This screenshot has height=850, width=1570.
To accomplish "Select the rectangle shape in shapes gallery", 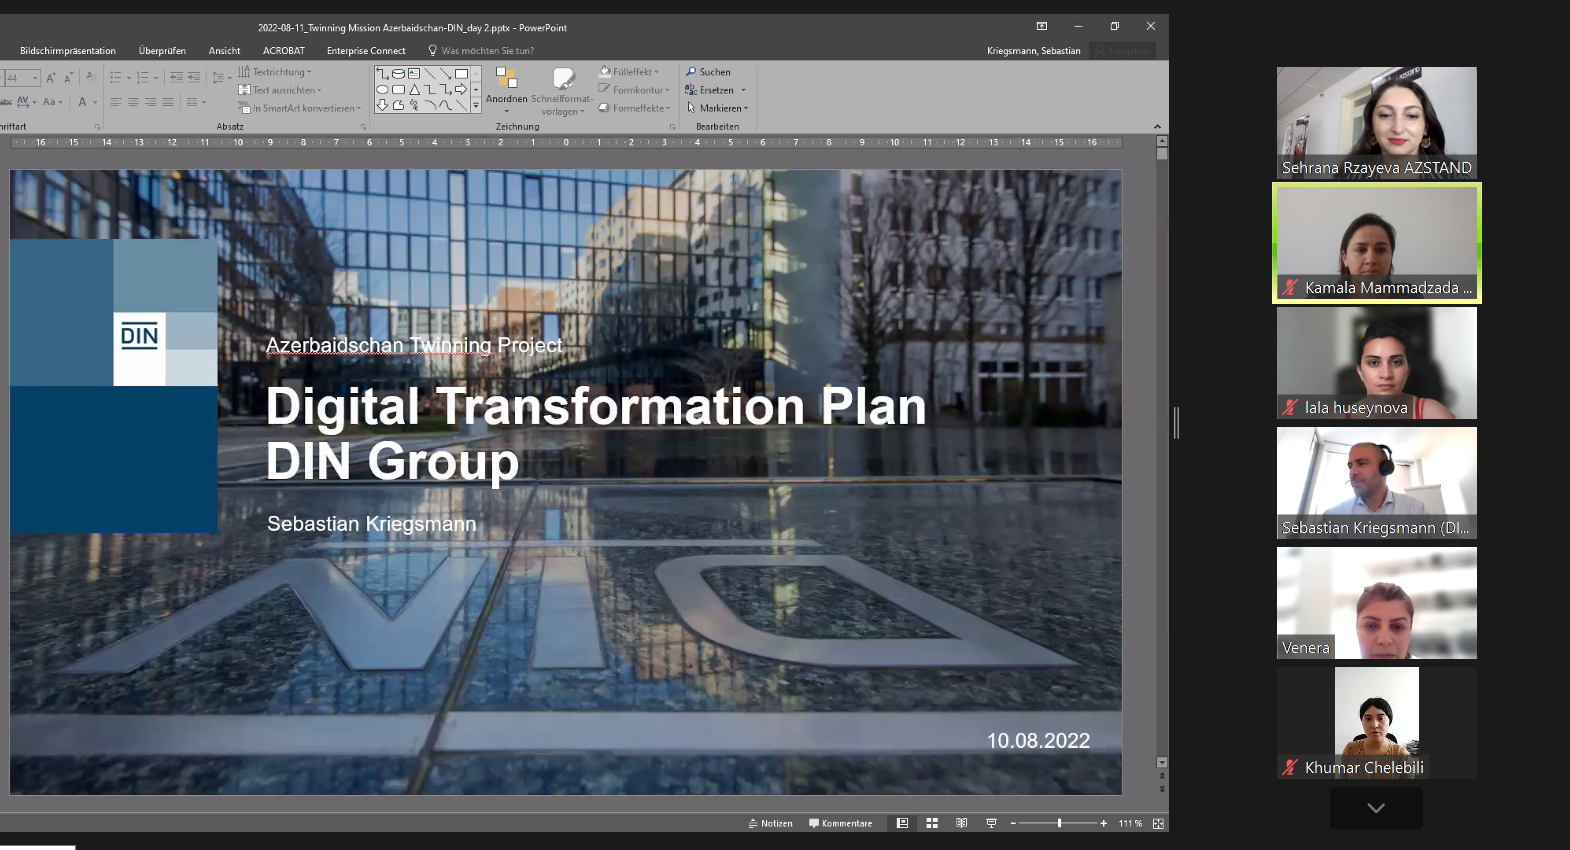I will (461, 74).
